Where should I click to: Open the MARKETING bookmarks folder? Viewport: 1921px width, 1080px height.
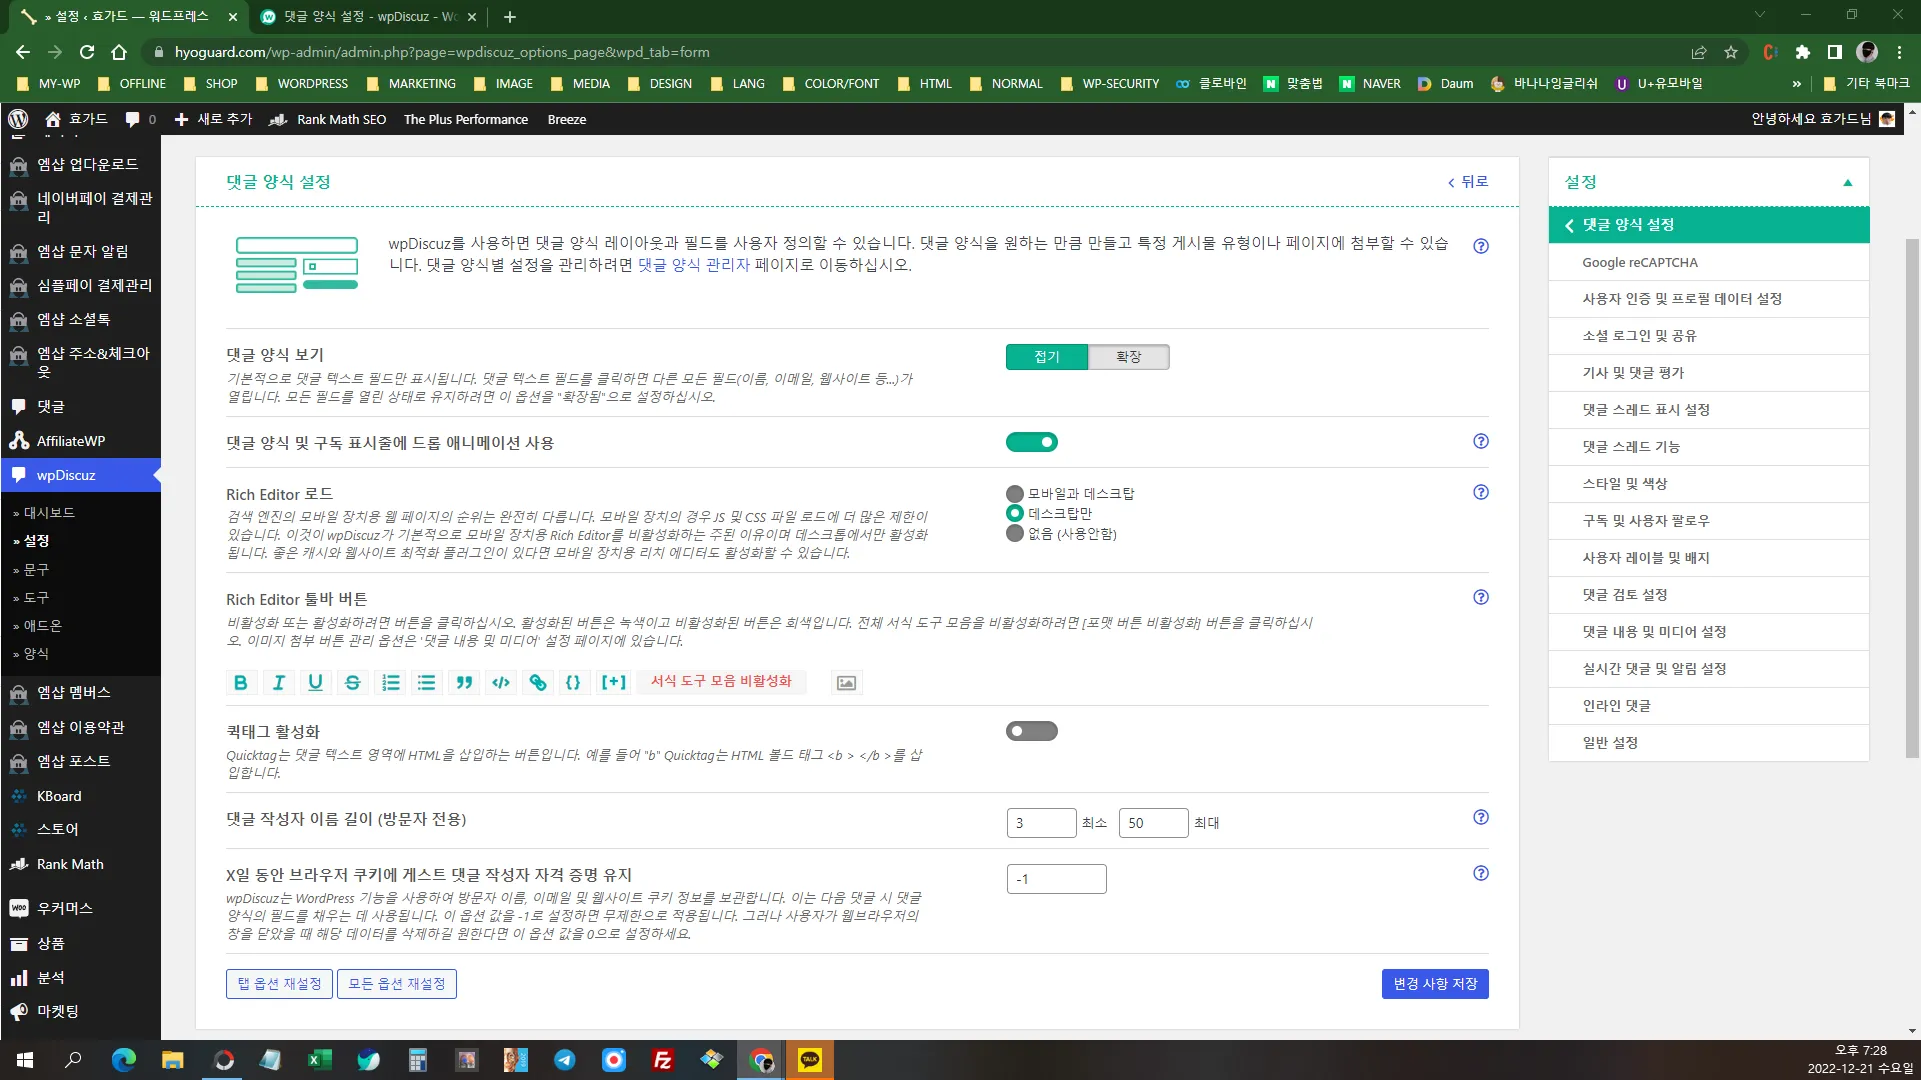(x=411, y=84)
